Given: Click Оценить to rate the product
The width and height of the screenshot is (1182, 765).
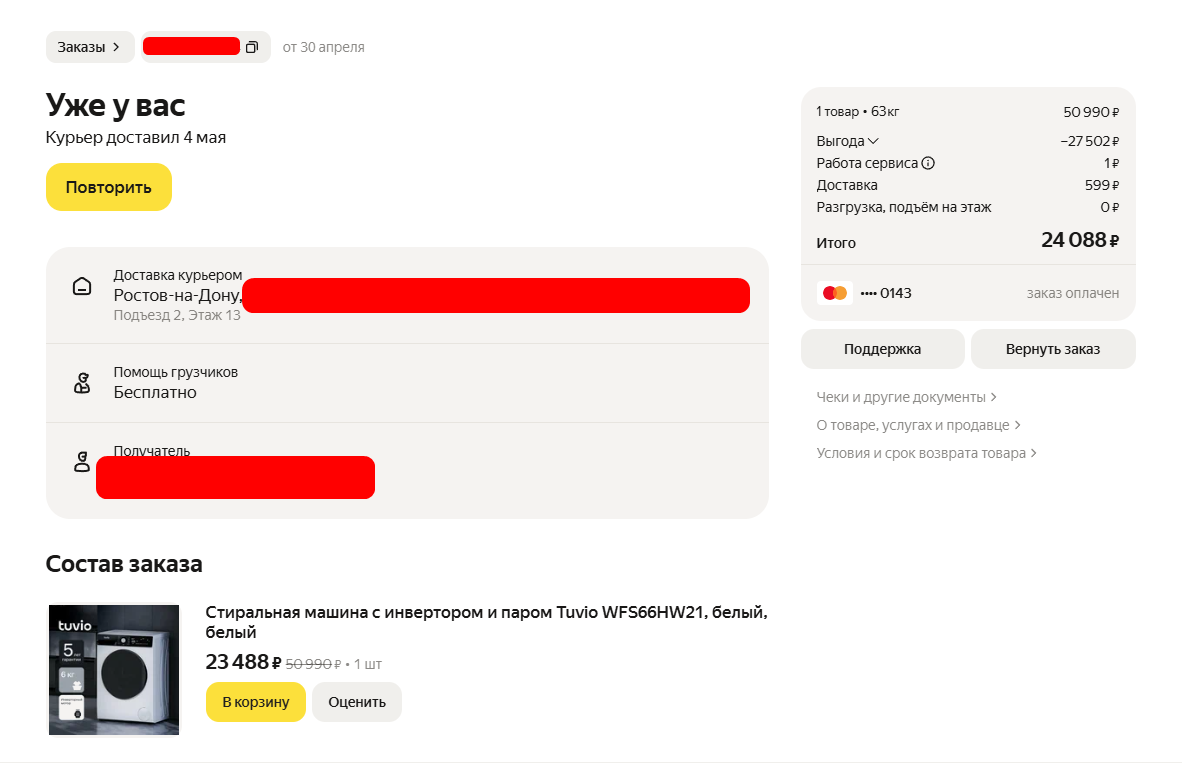Looking at the screenshot, I should click(357, 702).
